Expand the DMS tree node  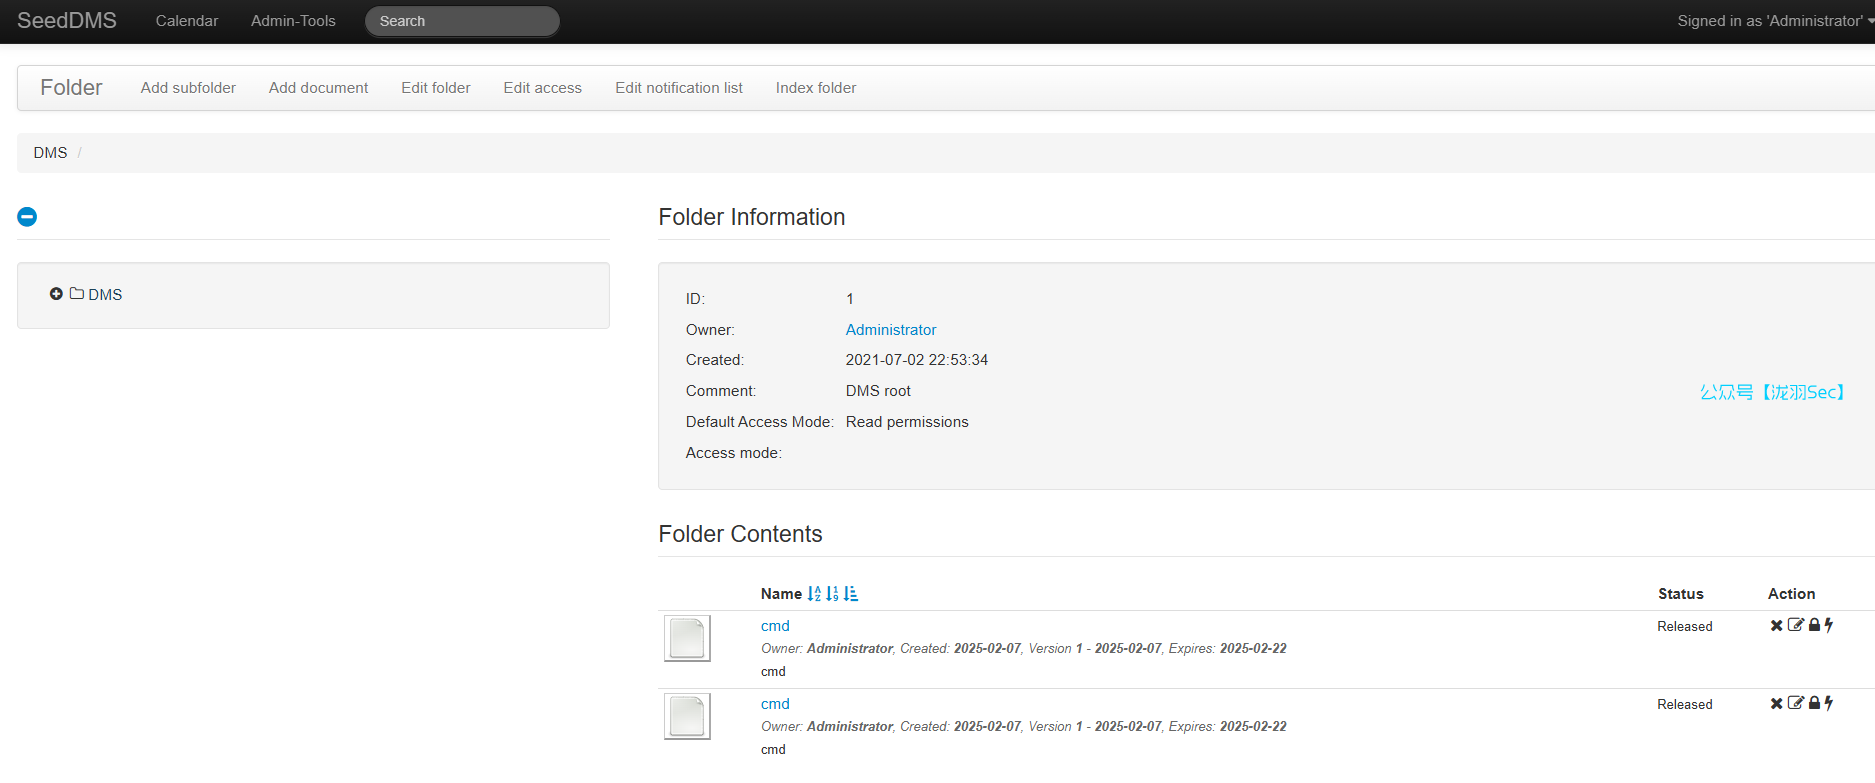point(56,294)
